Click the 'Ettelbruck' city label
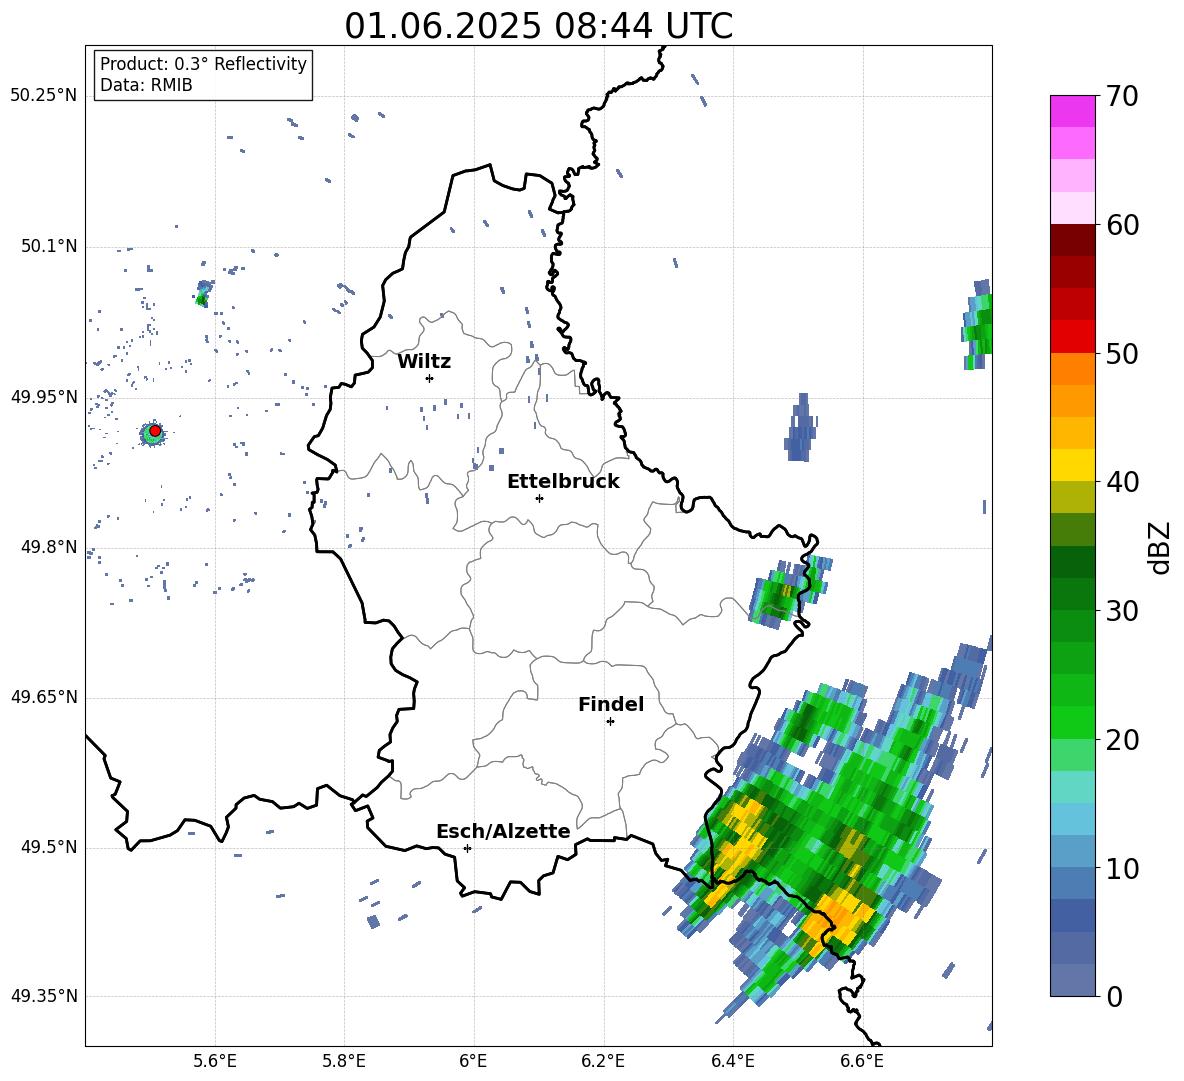 click(x=563, y=482)
